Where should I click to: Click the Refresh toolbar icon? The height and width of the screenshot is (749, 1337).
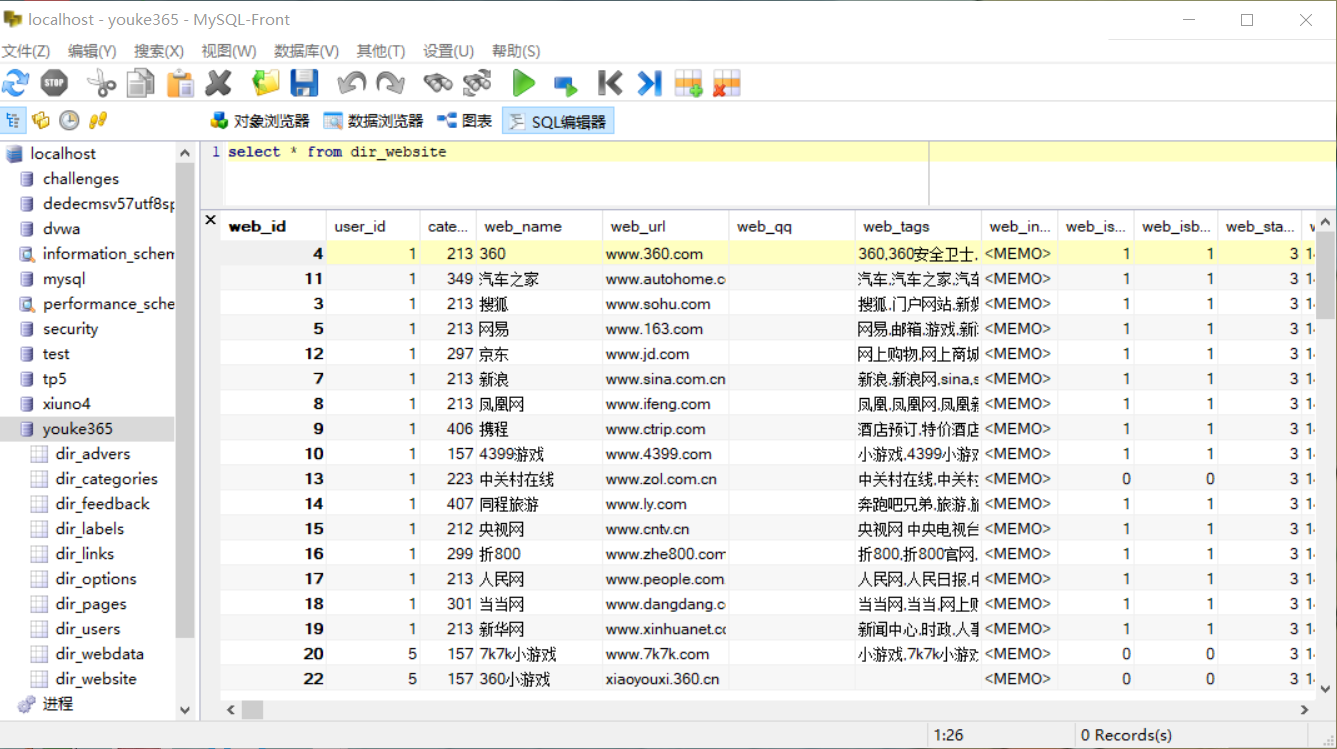pos(16,83)
